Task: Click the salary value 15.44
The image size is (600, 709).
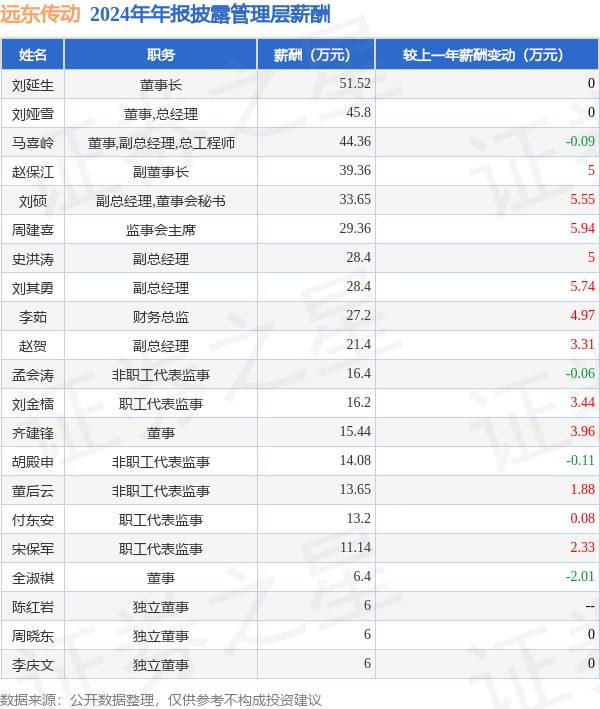Action: 355,431
